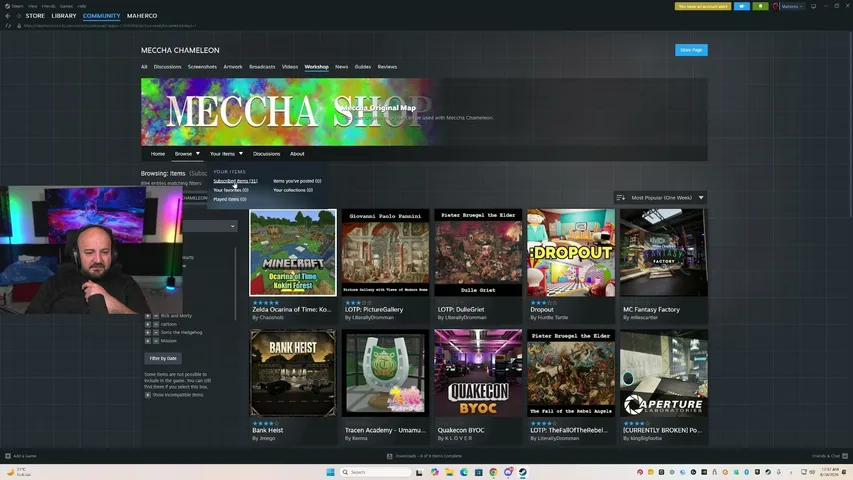Click the workshop About link
This screenshot has height=480, width=853.
point(297,153)
